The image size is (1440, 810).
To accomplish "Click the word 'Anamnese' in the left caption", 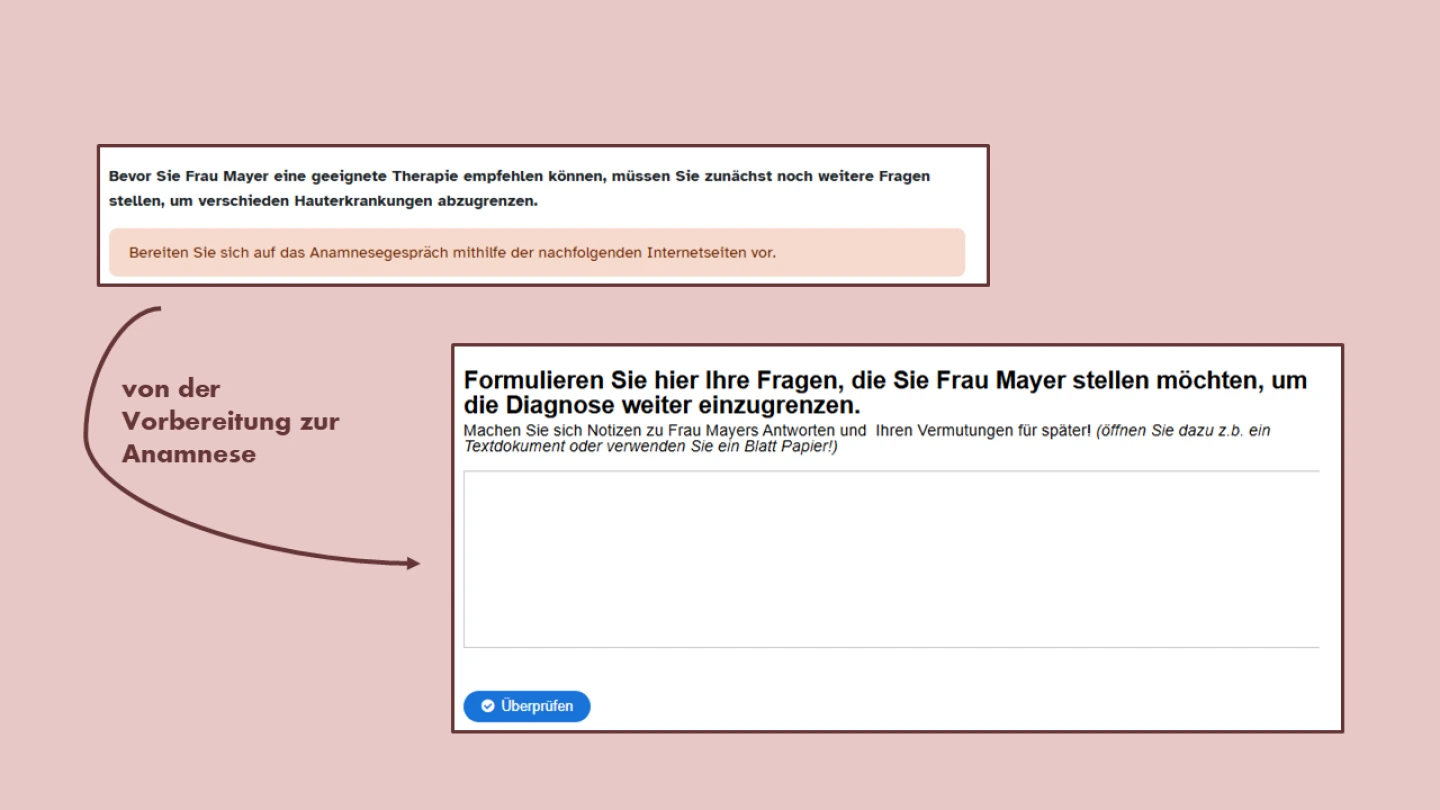I will 189,454.
